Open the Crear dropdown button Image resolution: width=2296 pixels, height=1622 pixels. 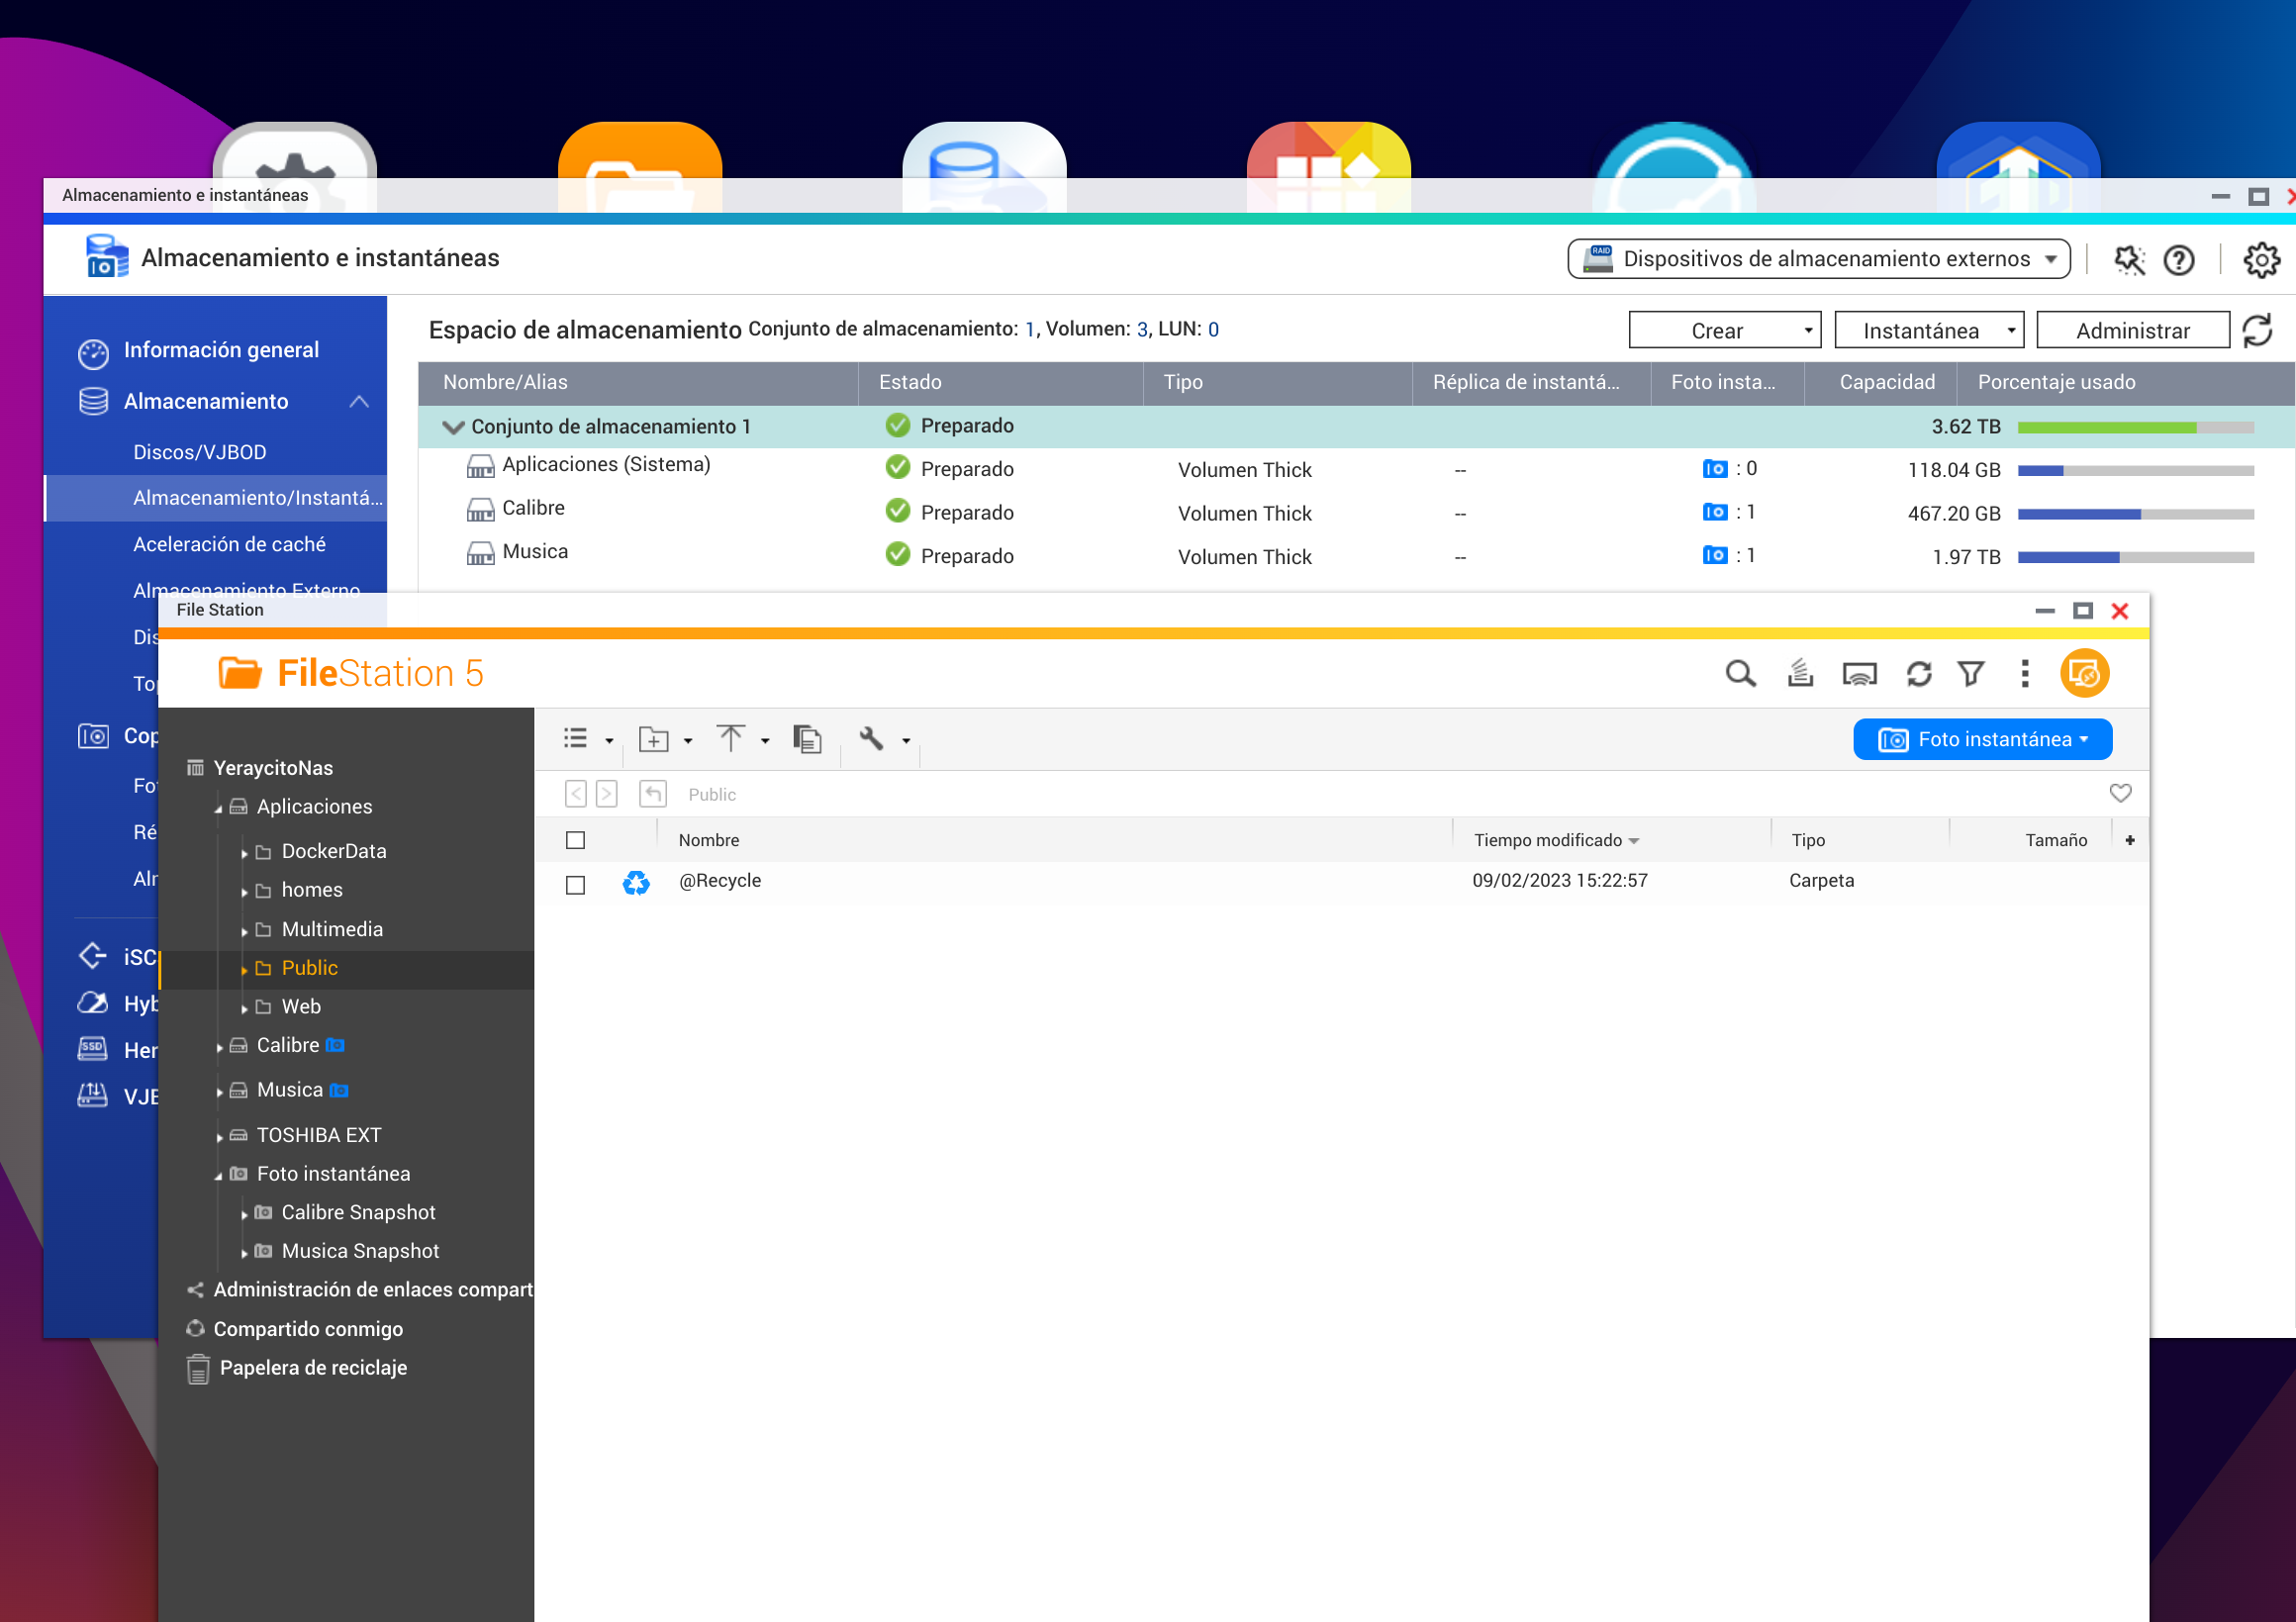tap(1724, 330)
